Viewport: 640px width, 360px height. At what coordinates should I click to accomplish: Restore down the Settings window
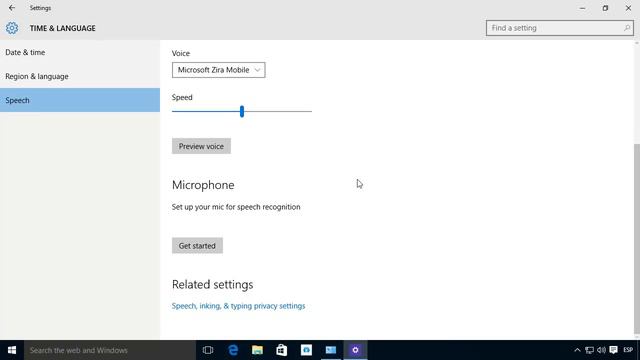605,8
